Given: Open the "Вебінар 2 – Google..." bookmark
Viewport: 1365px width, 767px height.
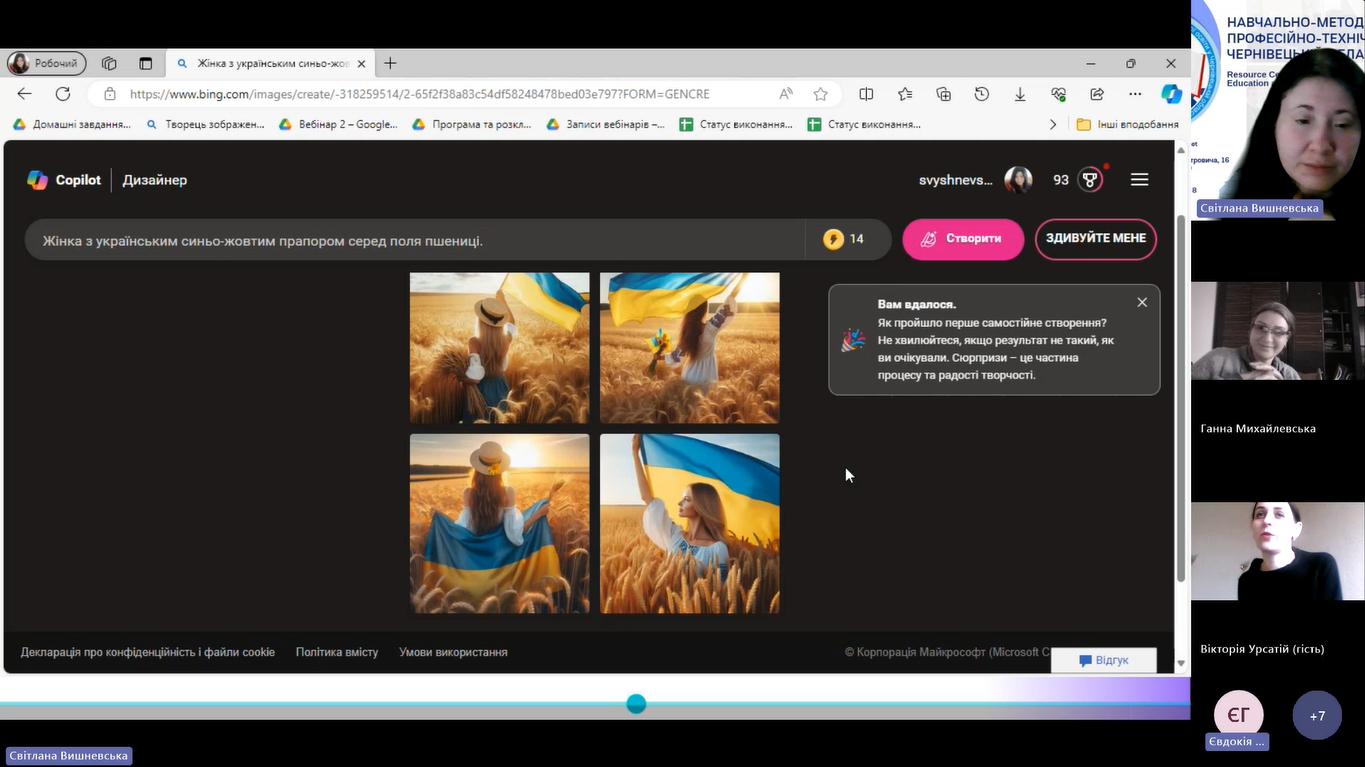Looking at the screenshot, I should coord(338,124).
